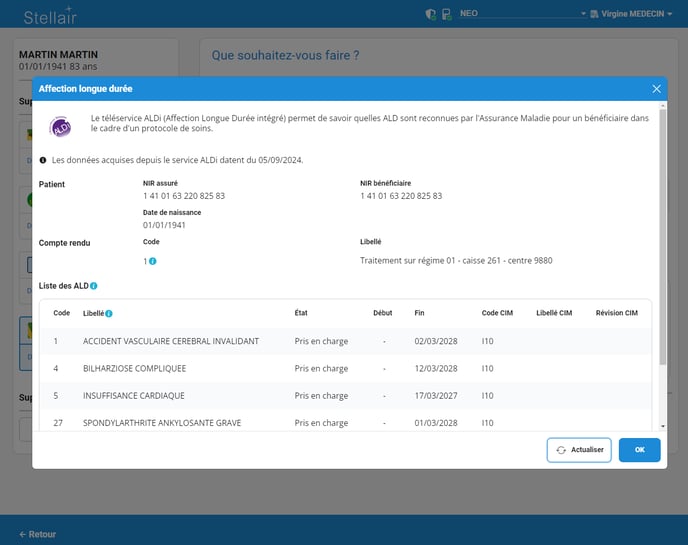Click the État column header
This screenshot has height=545, width=688.
pyautogui.click(x=301, y=313)
